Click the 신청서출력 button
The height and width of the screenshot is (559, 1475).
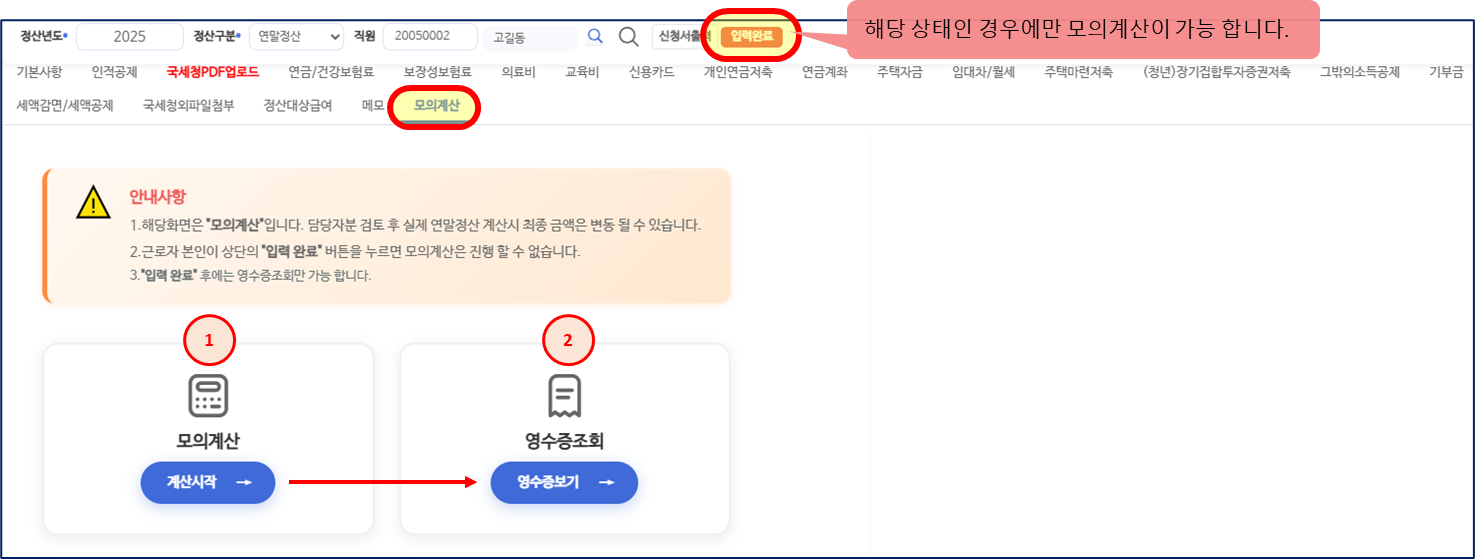(x=685, y=36)
